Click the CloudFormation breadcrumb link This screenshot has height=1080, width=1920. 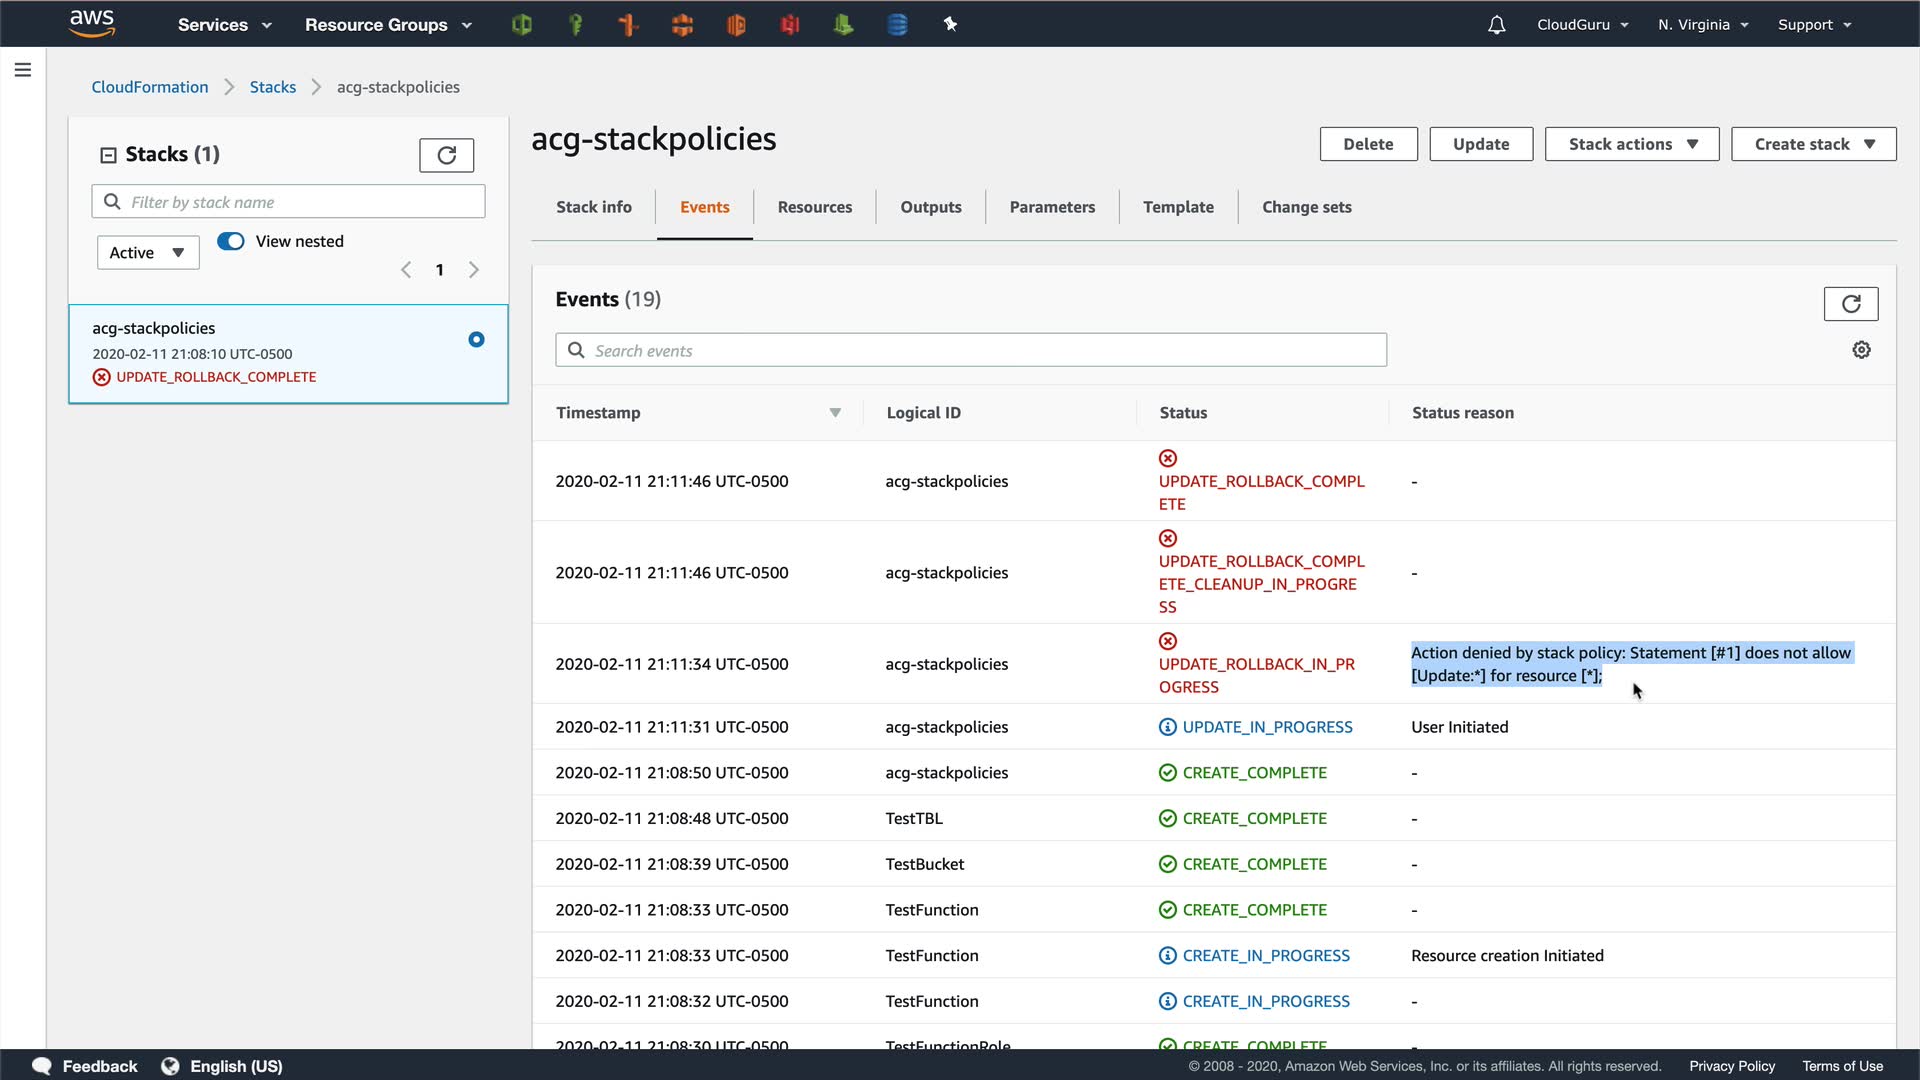[x=150, y=87]
